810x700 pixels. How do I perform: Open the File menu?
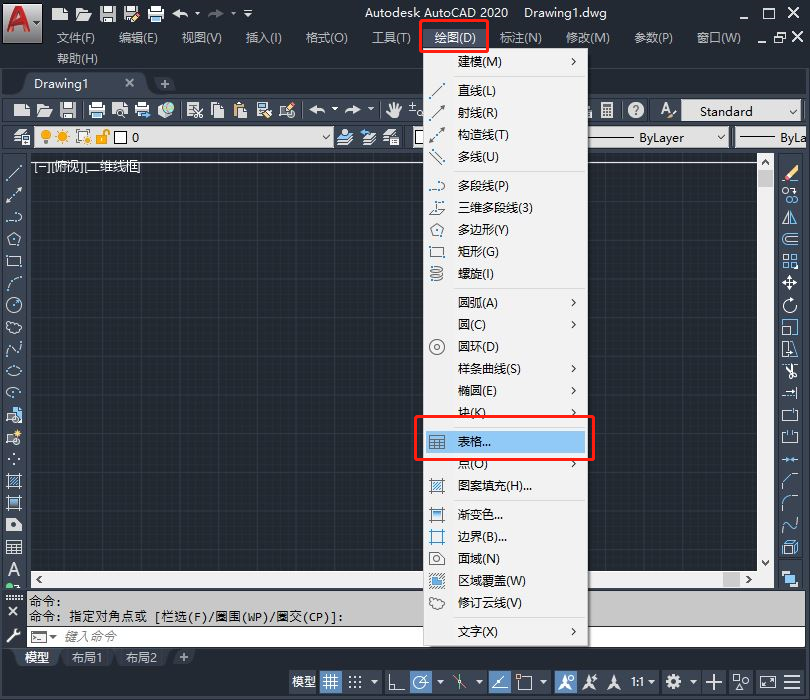[x=75, y=38]
